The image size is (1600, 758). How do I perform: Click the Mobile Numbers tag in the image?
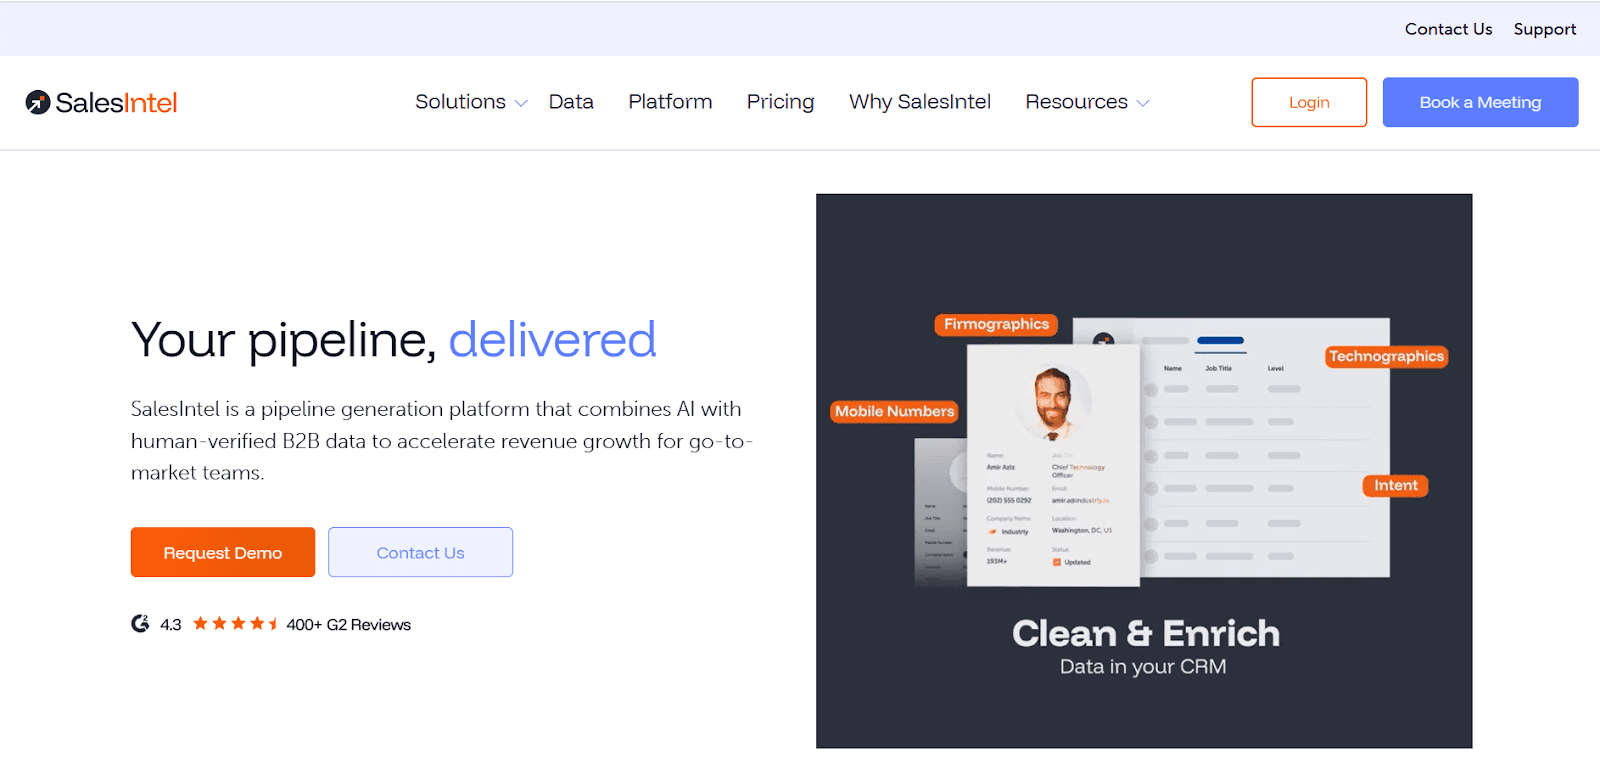895,411
